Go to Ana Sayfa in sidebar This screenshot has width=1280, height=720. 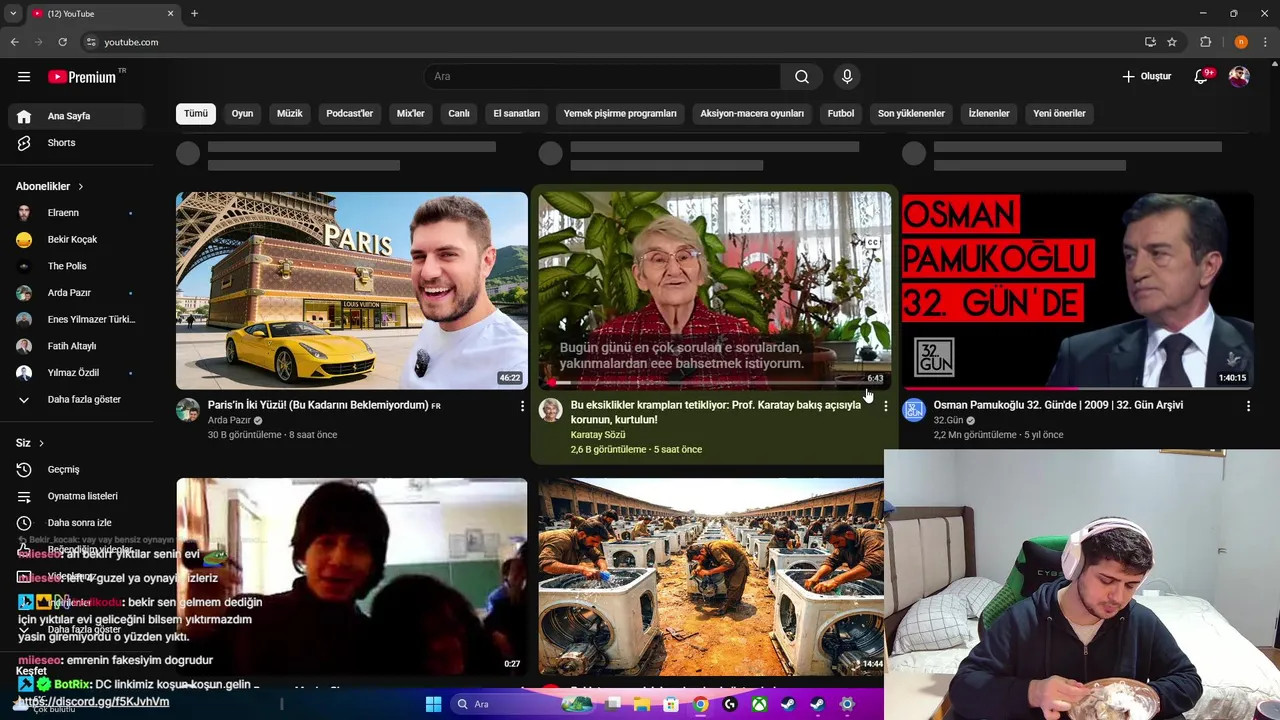(x=76, y=116)
